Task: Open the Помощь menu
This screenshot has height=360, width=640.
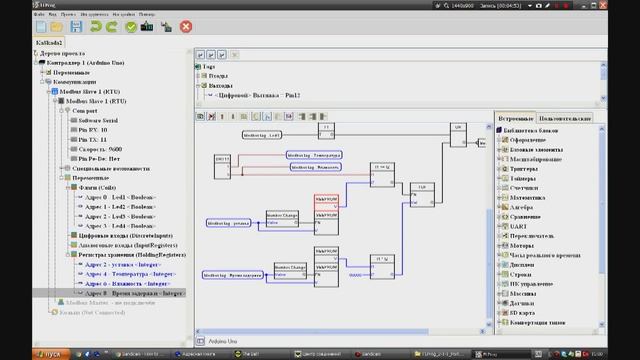Action: click(x=147, y=14)
